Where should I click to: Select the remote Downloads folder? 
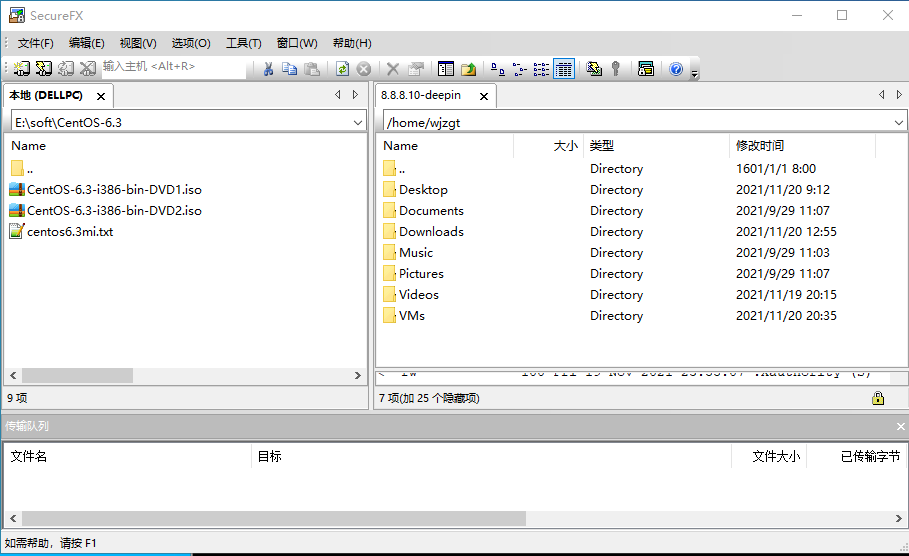(423, 231)
